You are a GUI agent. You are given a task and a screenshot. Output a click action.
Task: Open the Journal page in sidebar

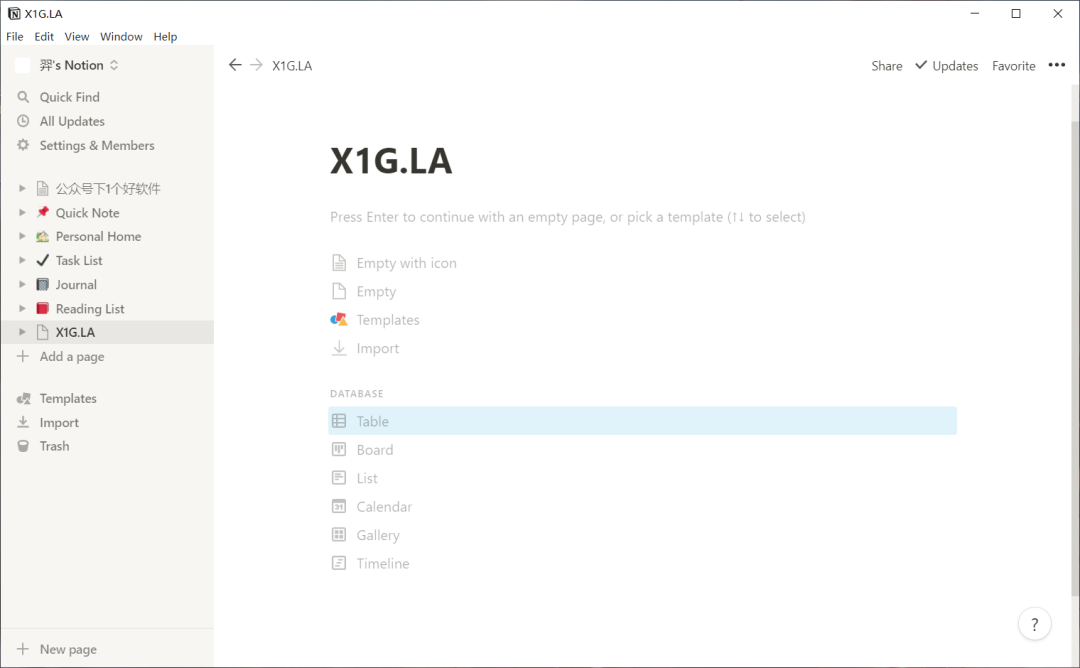(76, 285)
